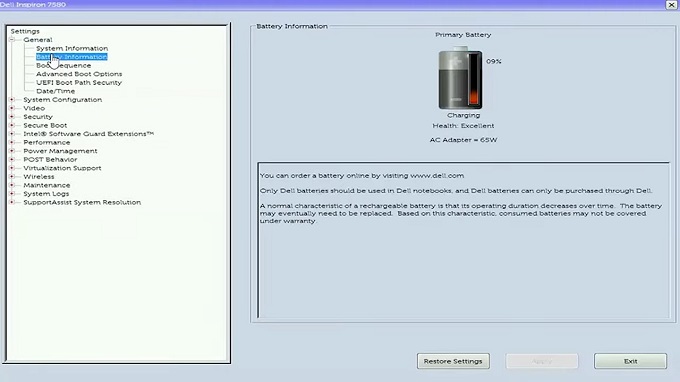Expand the System Configuration node

click(x=12, y=99)
